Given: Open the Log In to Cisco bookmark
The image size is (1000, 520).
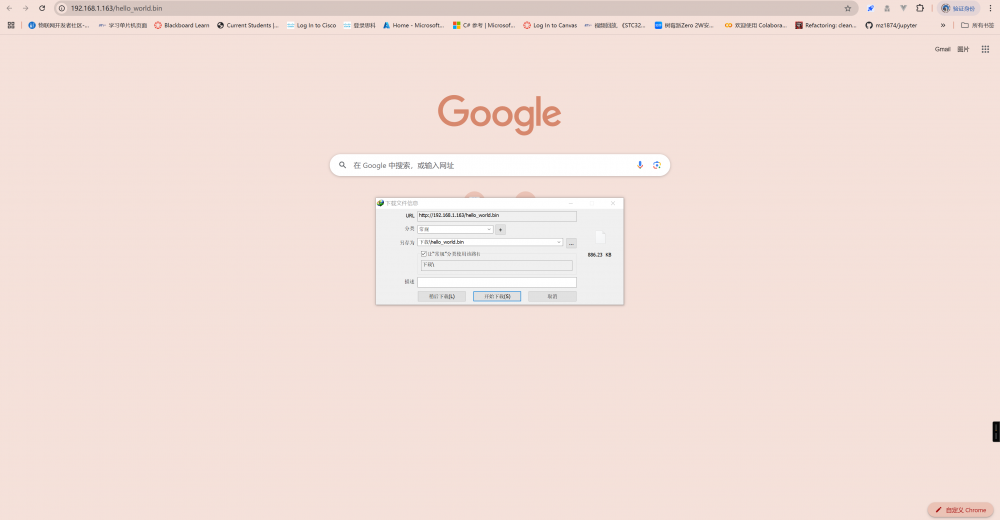Looking at the screenshot, I should tap(311, 26).
